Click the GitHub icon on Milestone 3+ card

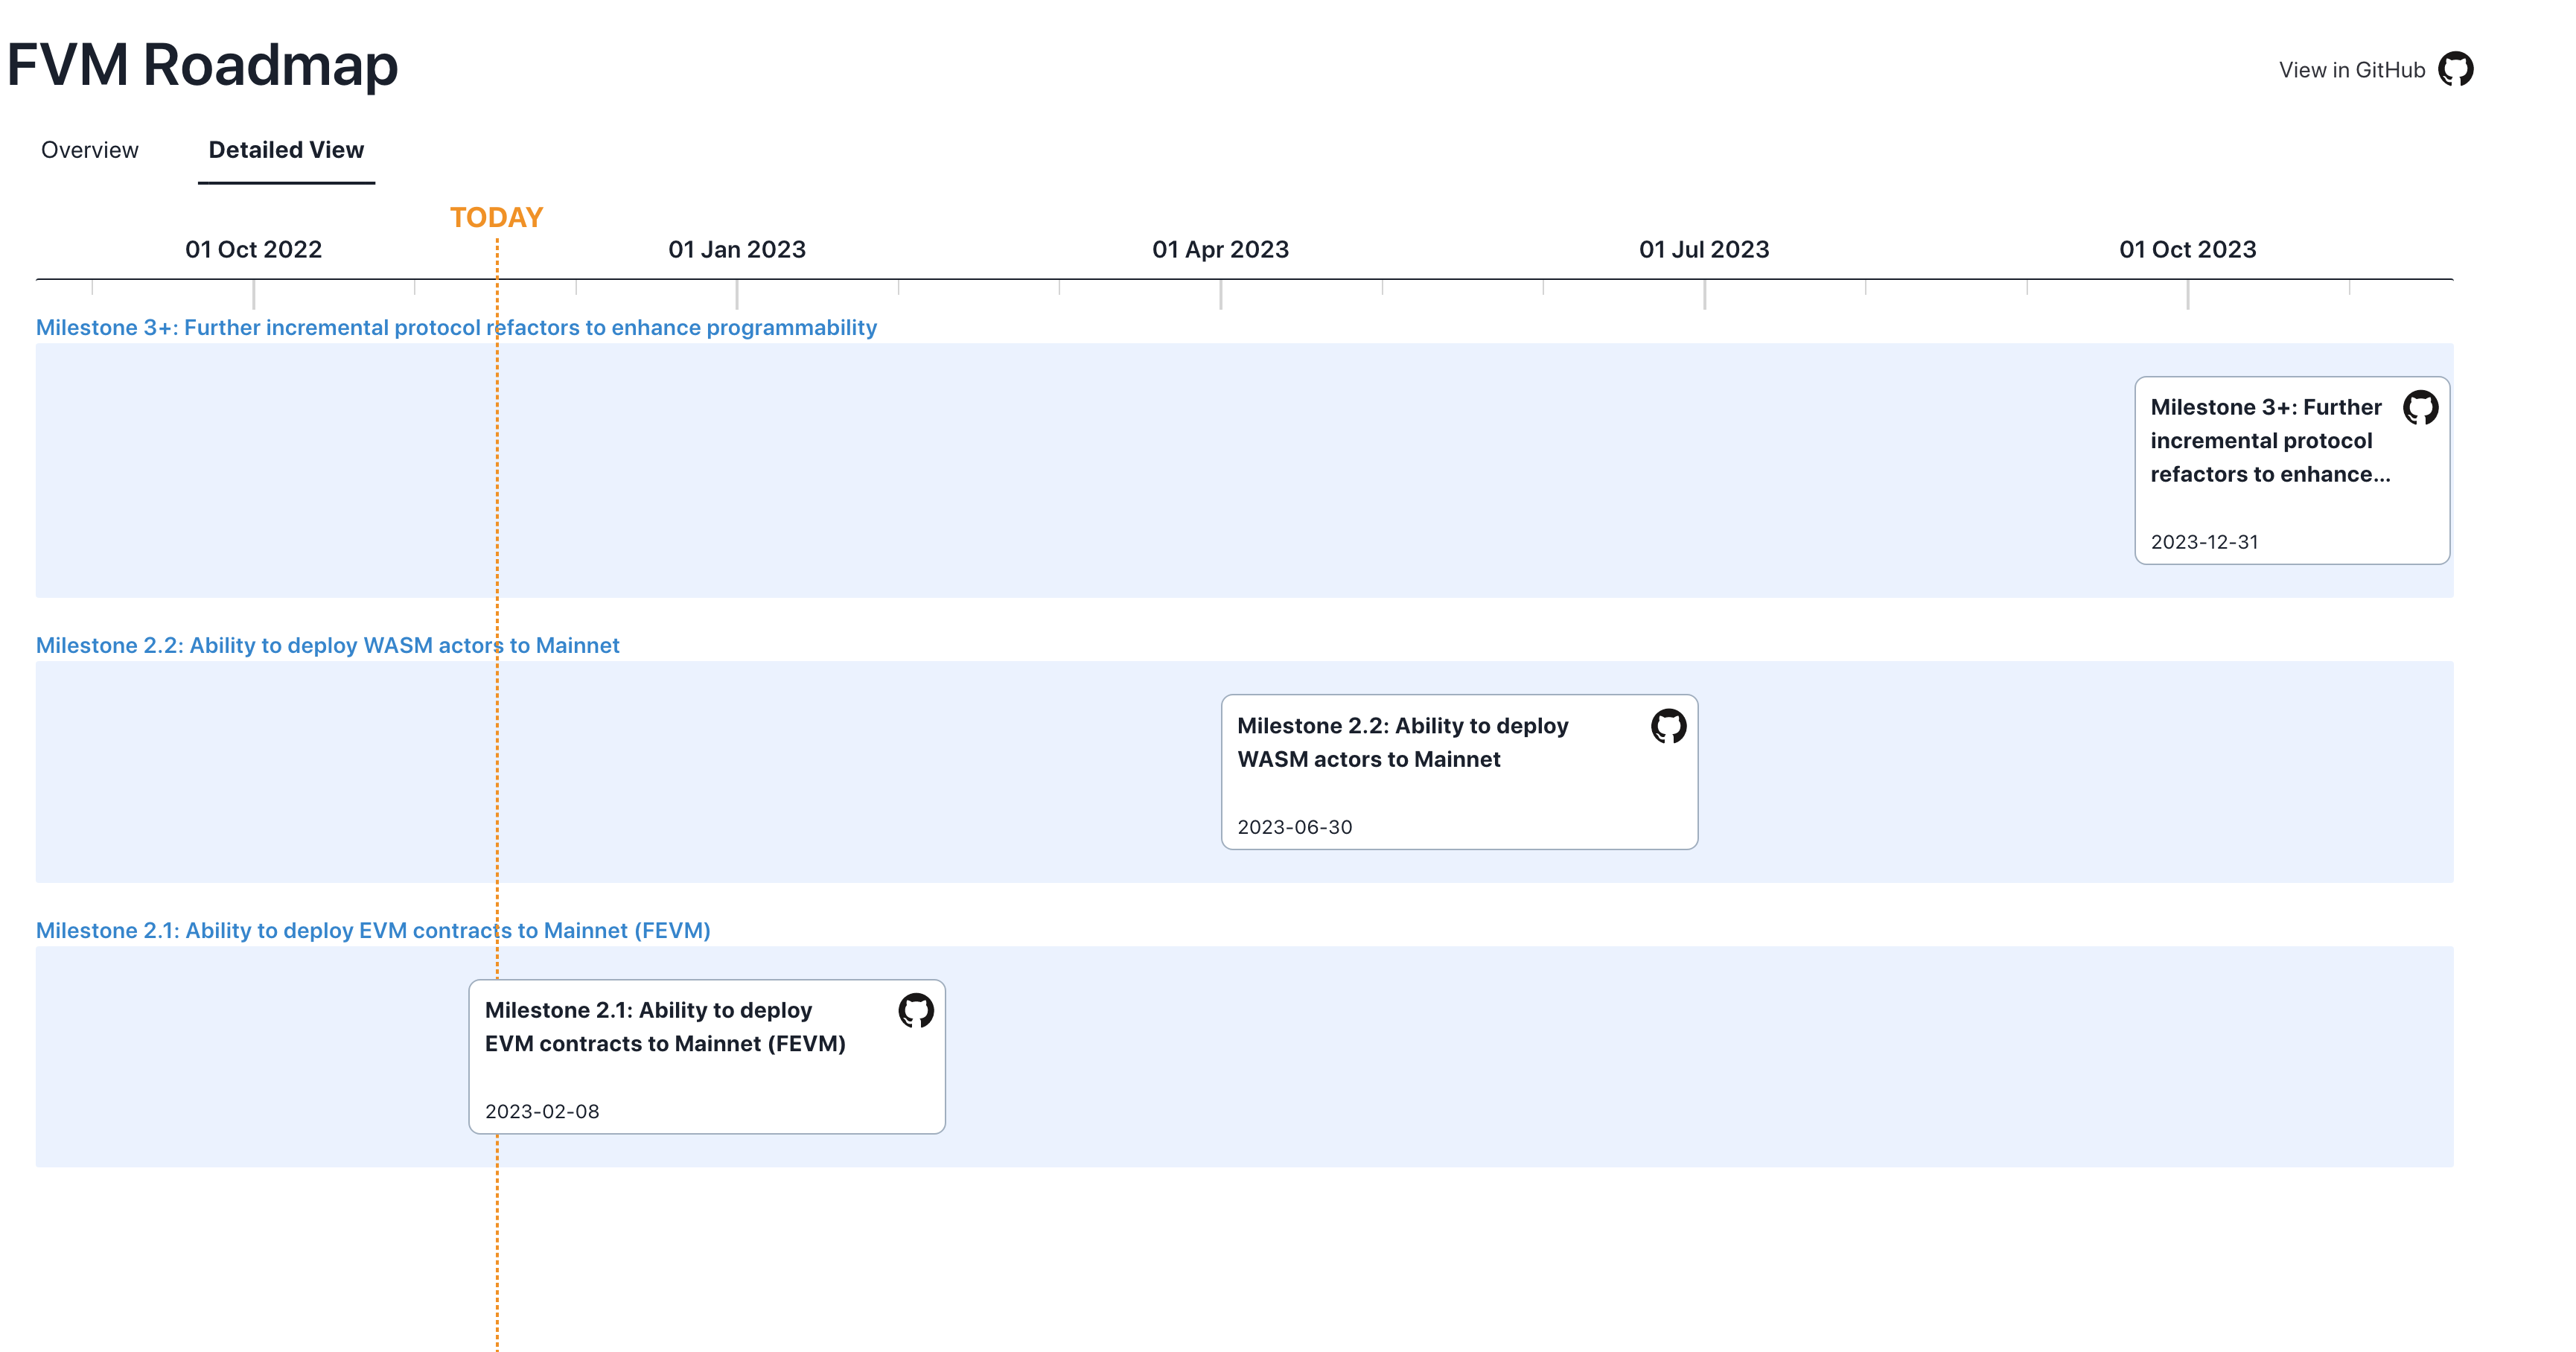coord(2421,408)
